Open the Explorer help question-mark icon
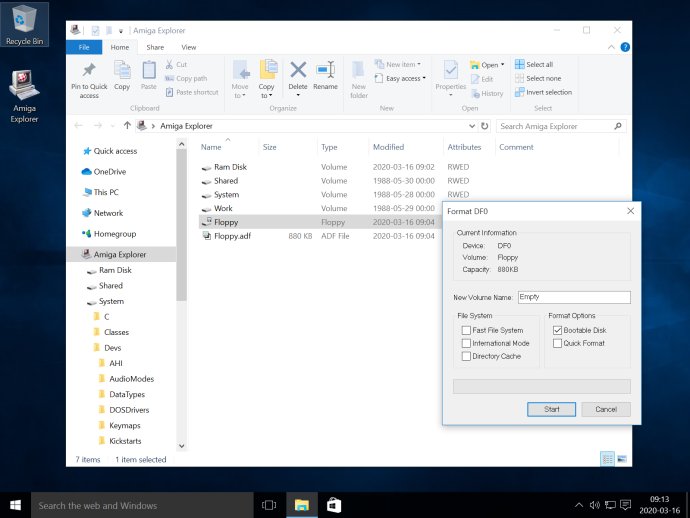690x518 pixels. [625, 47]
